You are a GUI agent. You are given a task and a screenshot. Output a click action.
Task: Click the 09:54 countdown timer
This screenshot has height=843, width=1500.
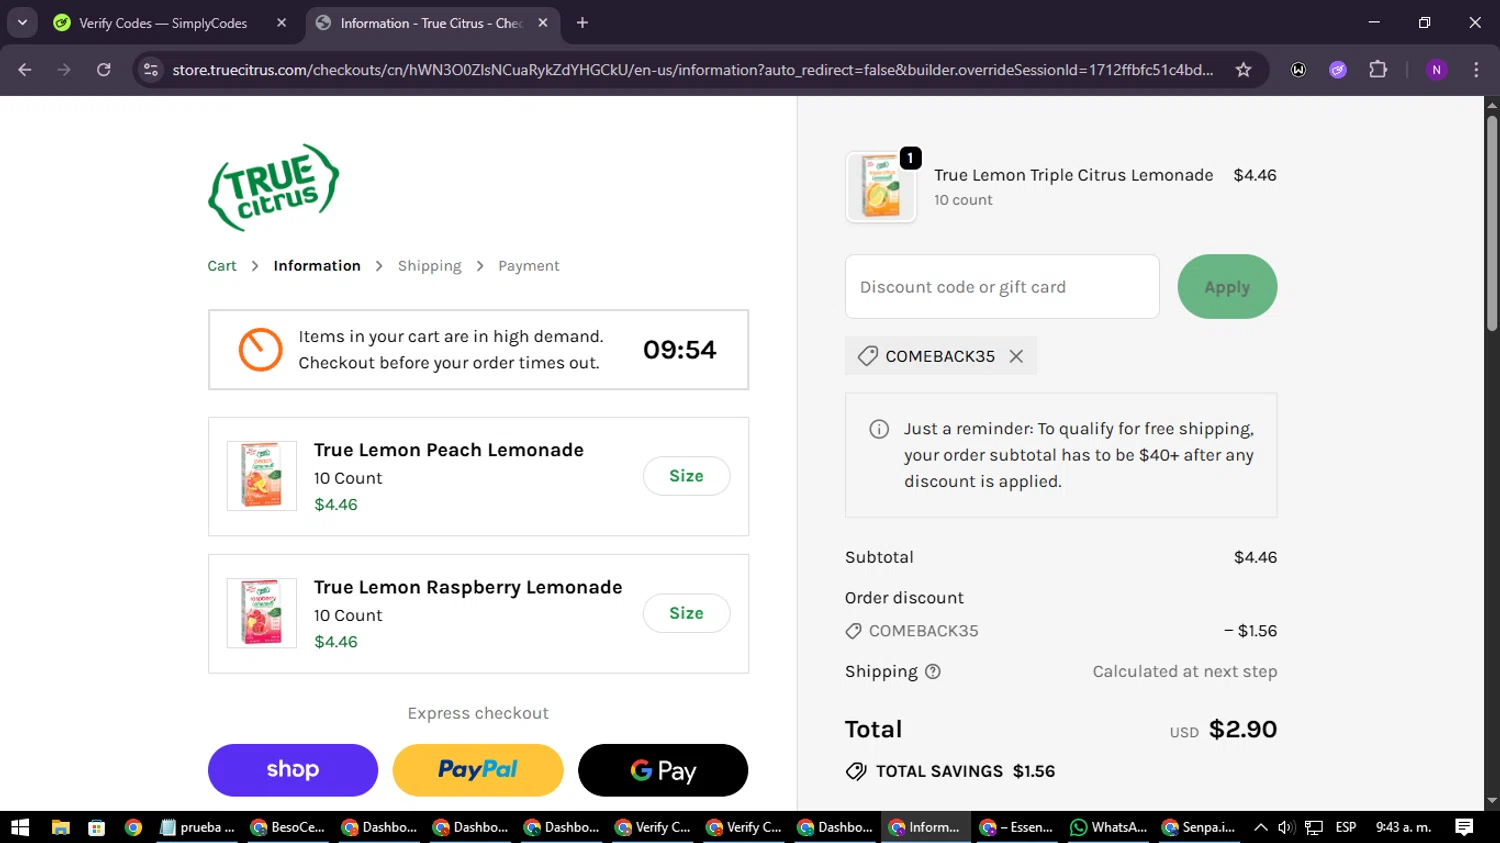point(680,350)
